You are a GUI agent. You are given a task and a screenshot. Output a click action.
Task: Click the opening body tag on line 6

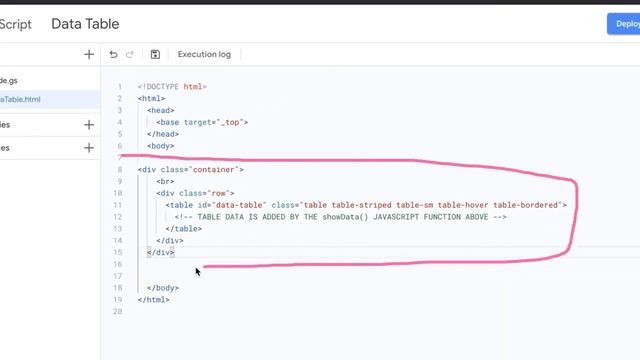[x=161, y=146]
